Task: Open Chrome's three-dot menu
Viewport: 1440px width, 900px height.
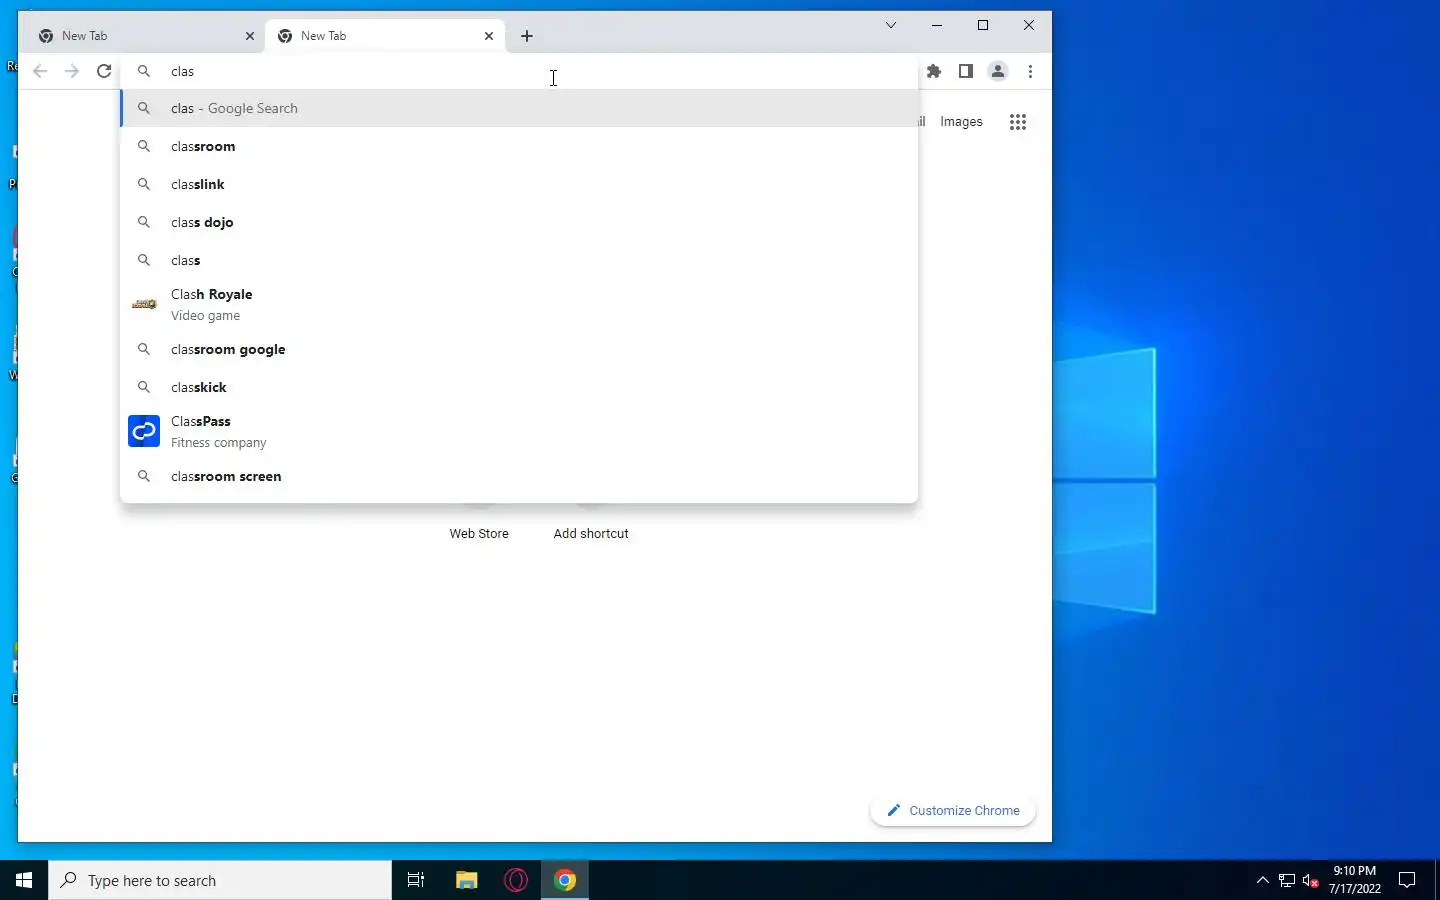Action: point(1030,71)
